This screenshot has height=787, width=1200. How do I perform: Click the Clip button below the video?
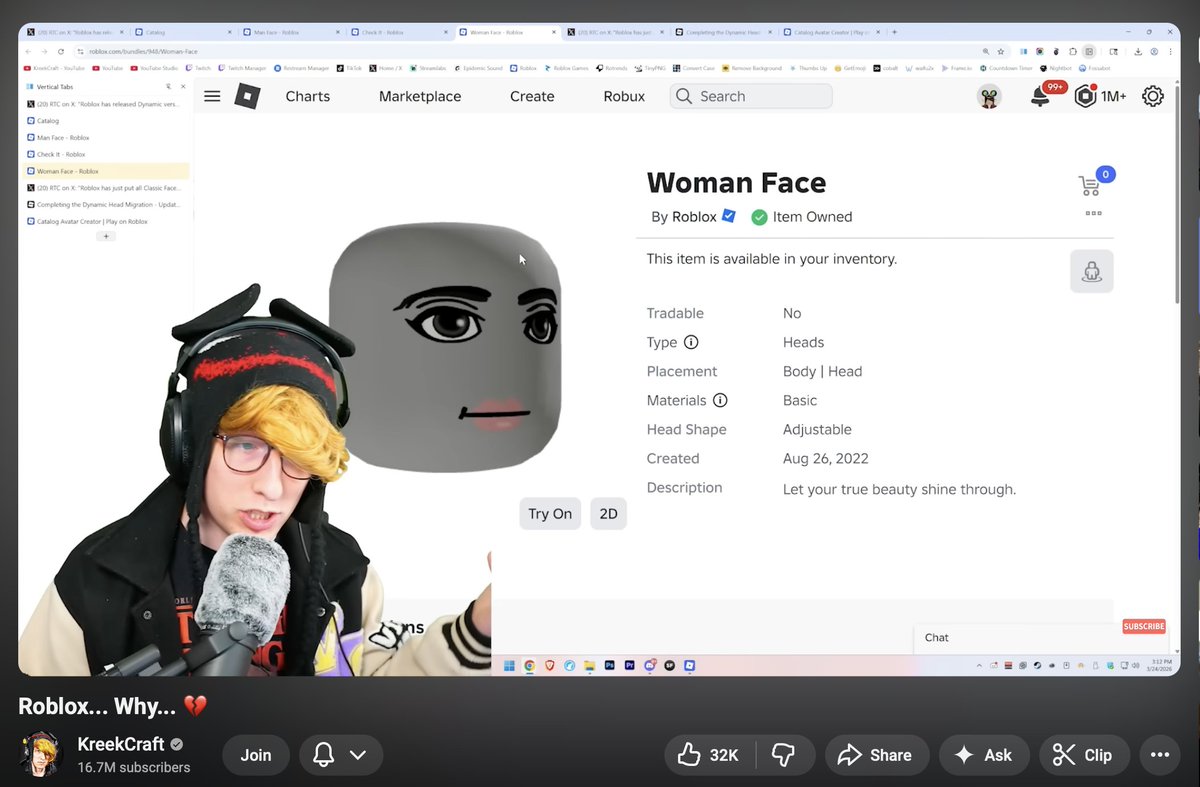coord(1084,755)
